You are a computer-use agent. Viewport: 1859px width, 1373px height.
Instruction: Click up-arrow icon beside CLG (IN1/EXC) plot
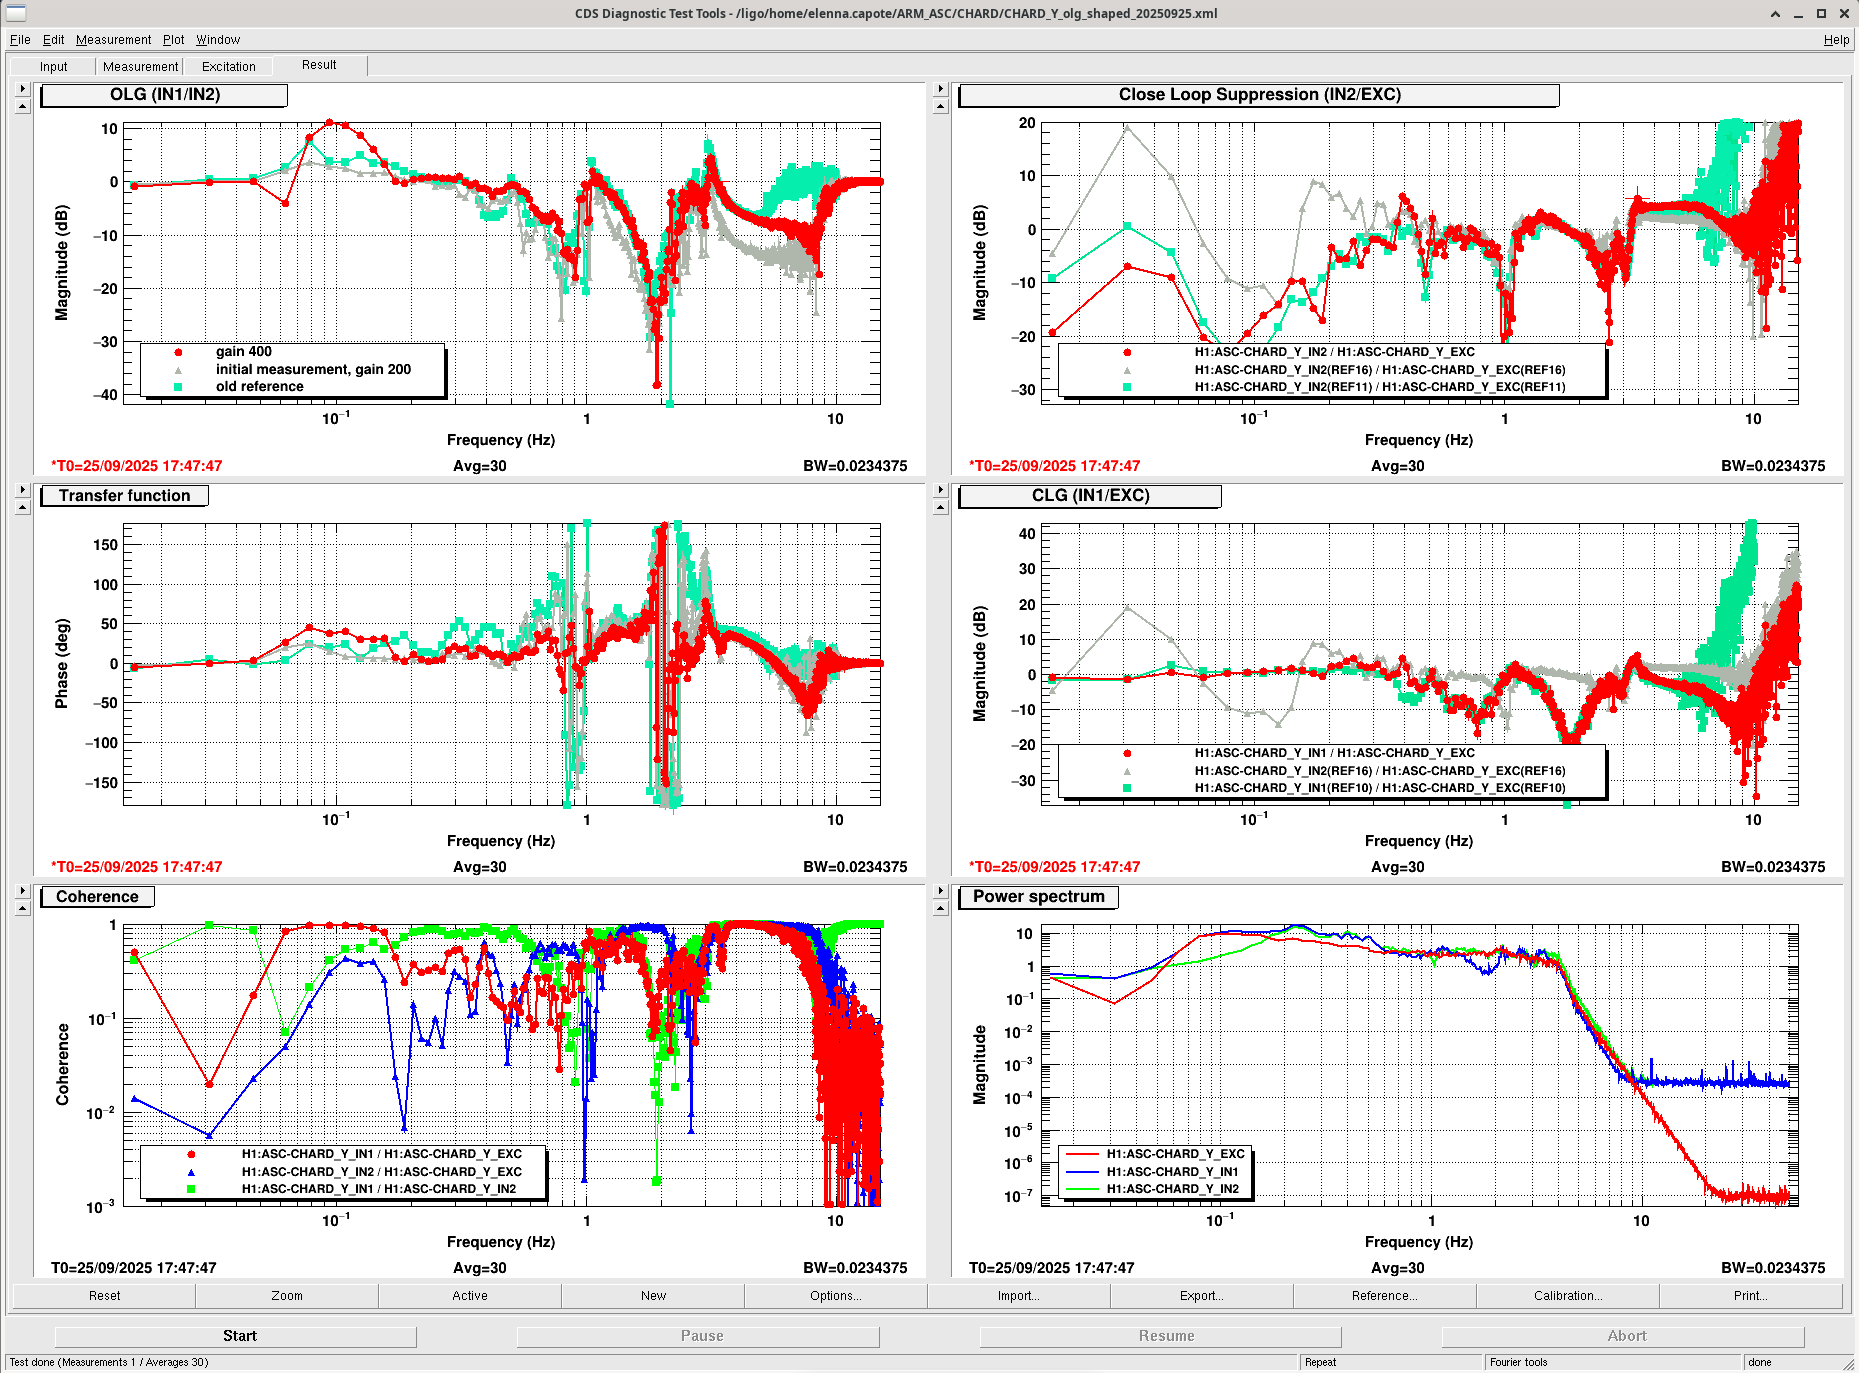940,507
